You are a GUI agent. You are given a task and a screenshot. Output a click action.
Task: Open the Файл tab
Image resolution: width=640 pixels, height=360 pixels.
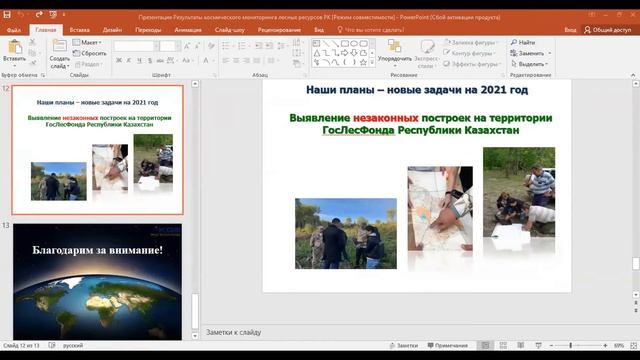[14, 30]
